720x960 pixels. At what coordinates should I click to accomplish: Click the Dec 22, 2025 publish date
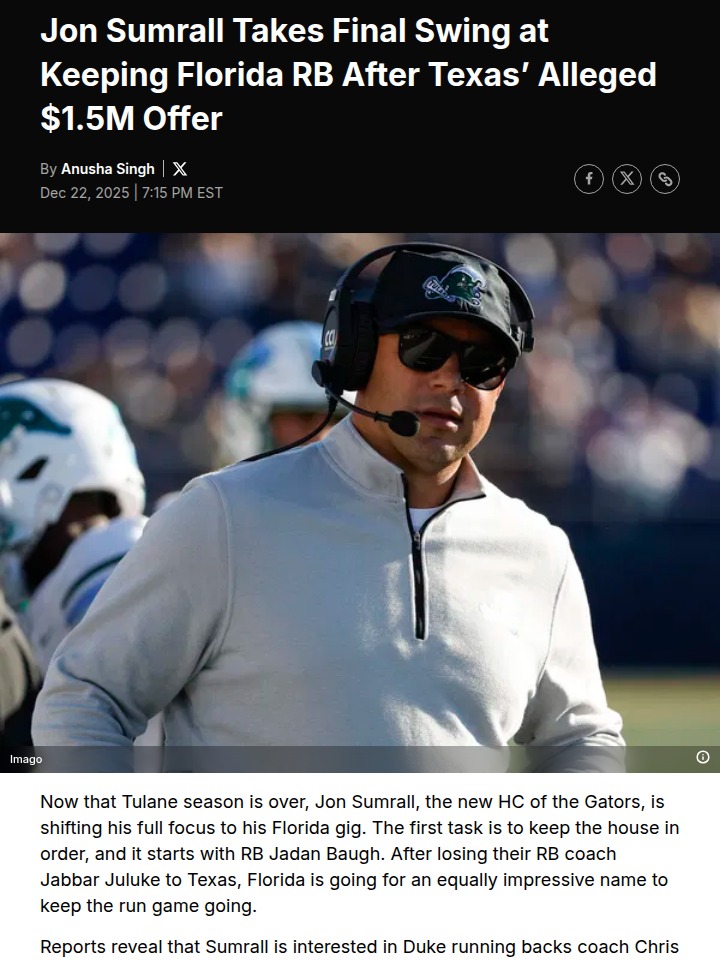coord(84,193)
